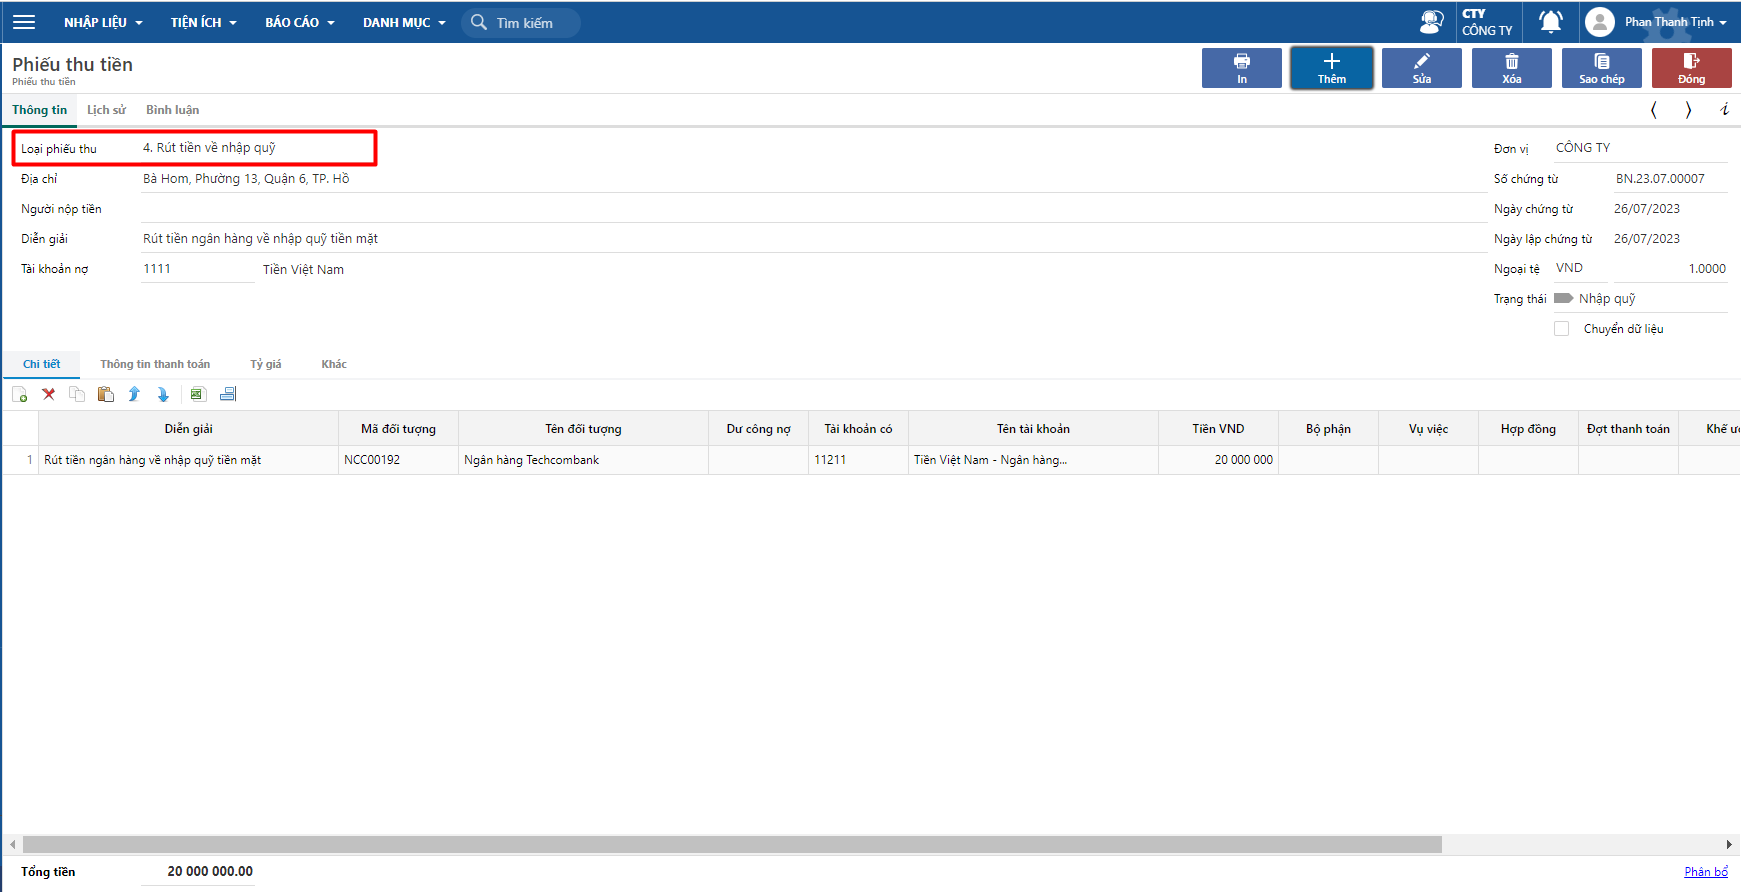
Task: Click the paste clipboard icon
Action: tap(105, 395)
